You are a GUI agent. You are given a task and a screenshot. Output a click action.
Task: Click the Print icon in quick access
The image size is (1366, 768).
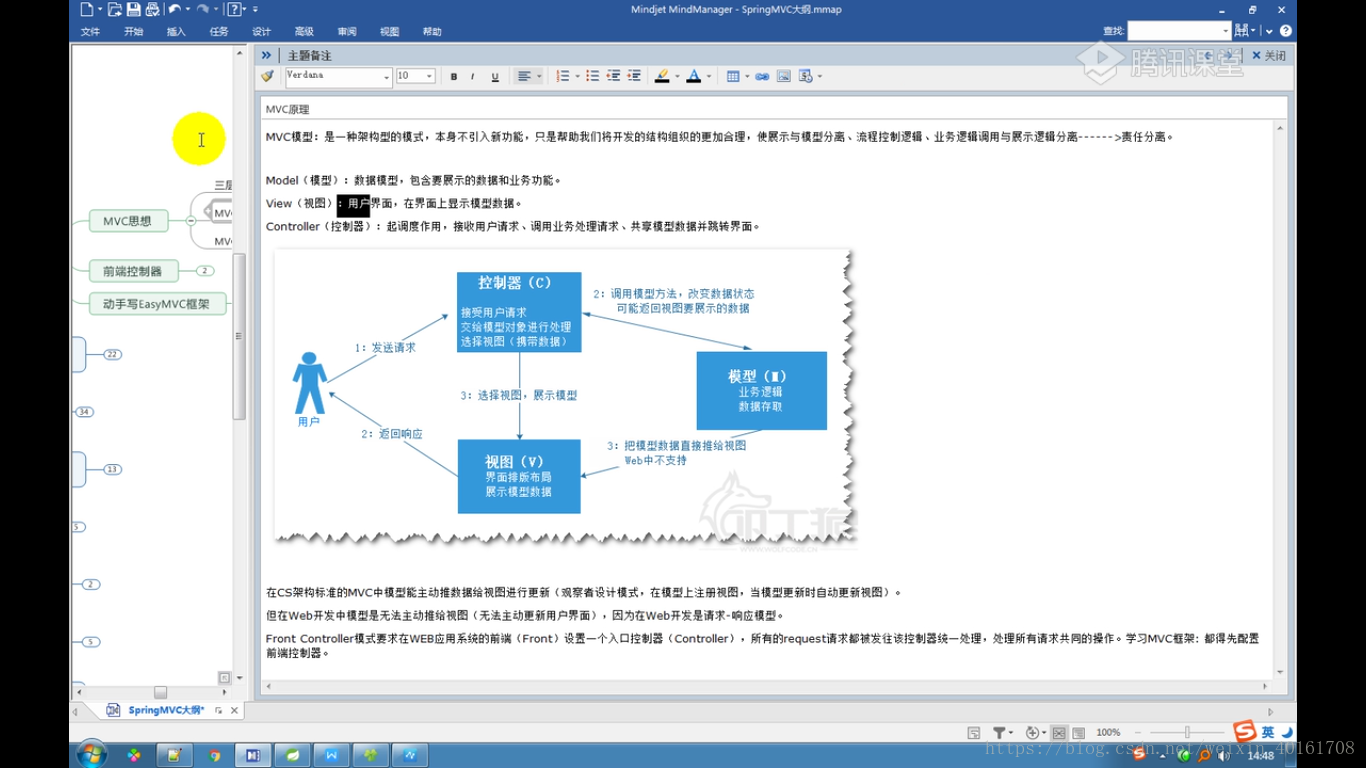point(152,9)
